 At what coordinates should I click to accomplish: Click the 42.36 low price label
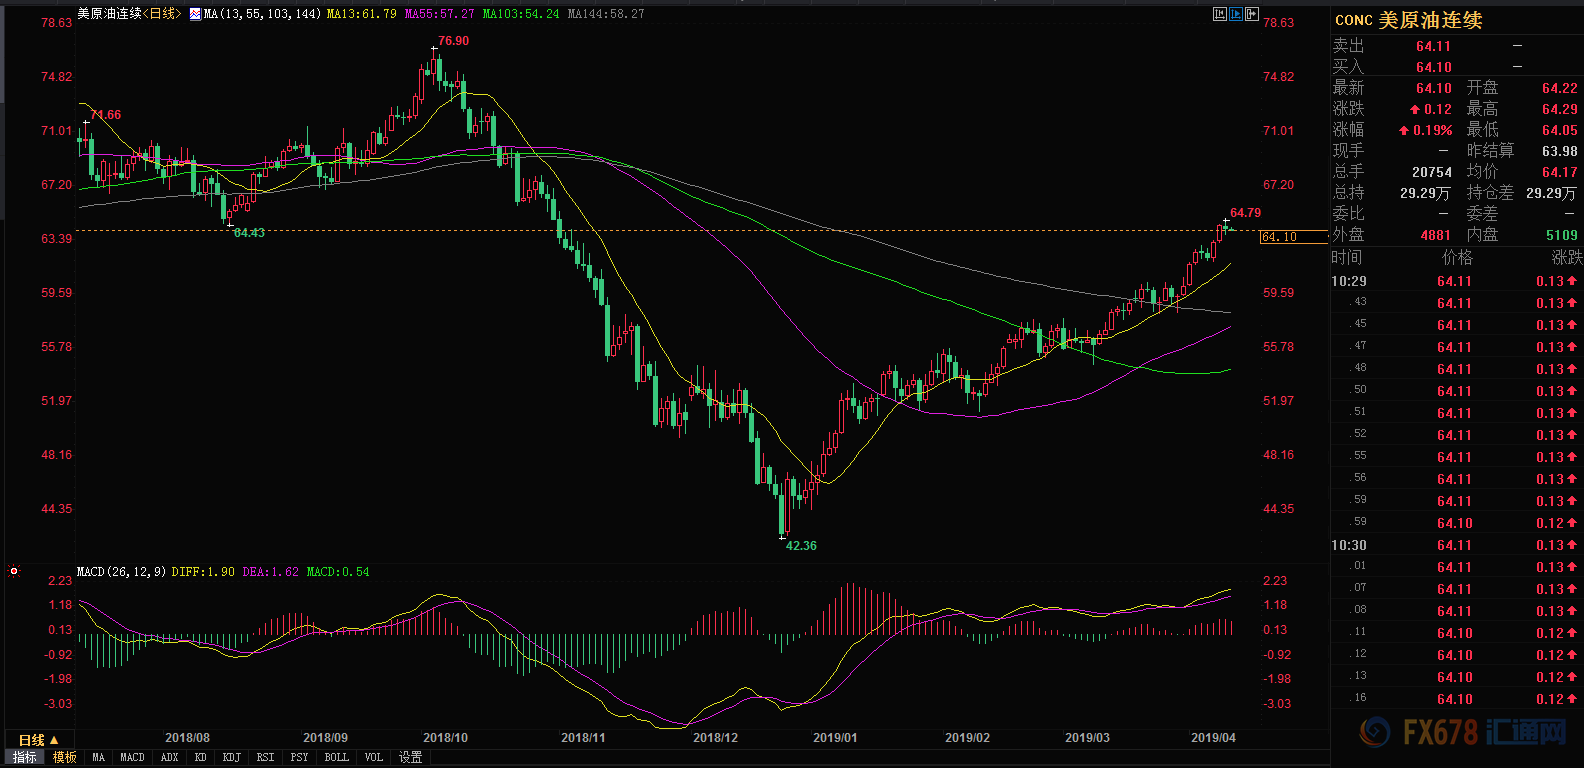801,546
